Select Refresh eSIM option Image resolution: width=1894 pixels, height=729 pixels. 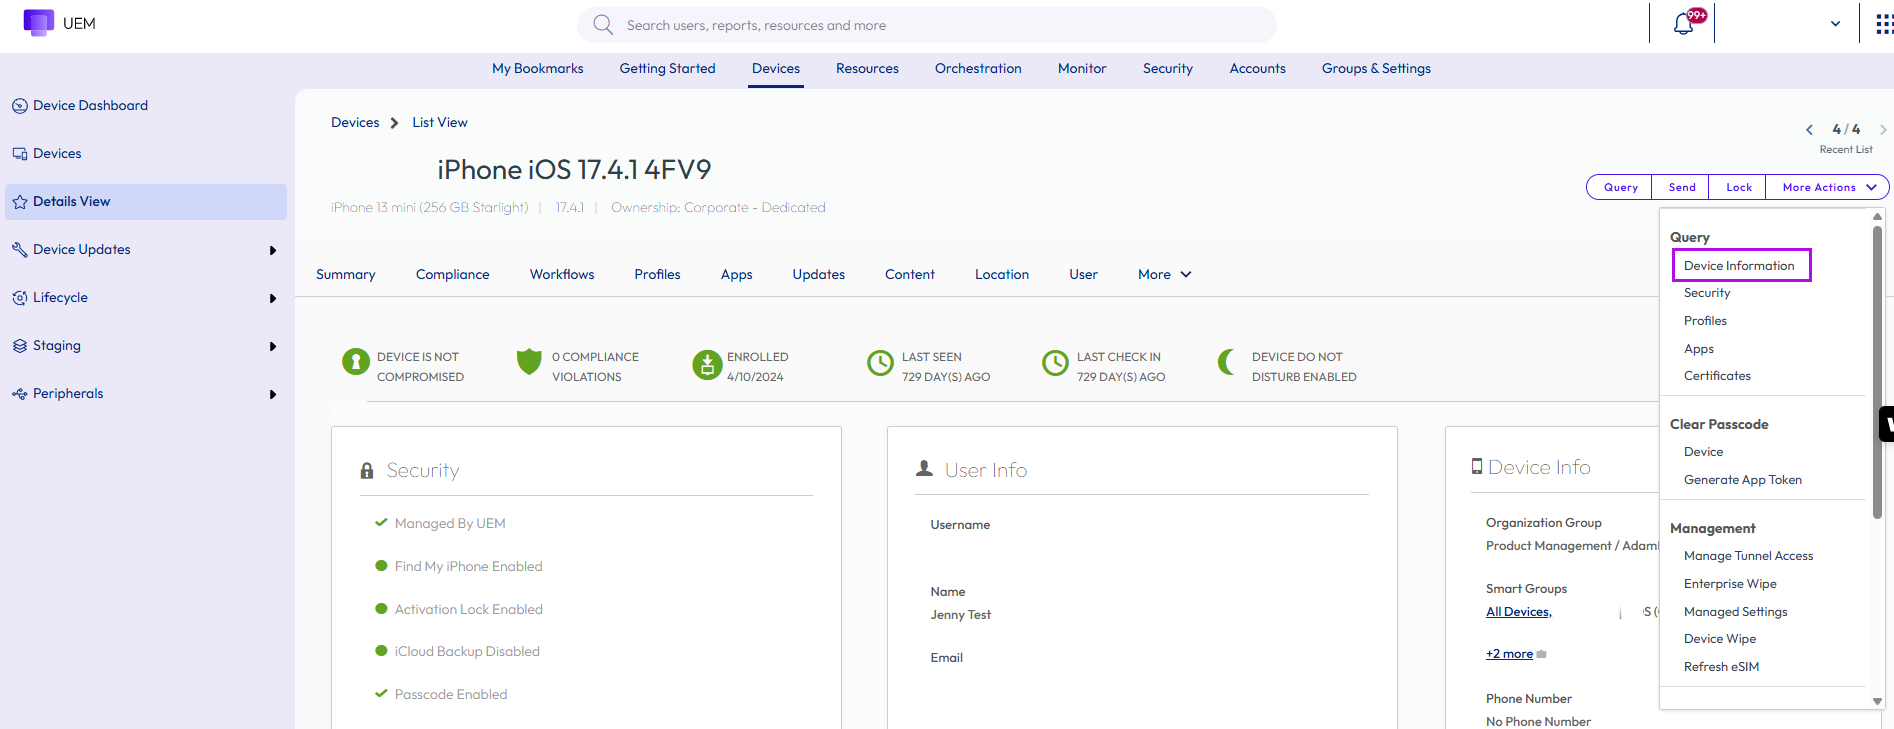(1721, 667)
